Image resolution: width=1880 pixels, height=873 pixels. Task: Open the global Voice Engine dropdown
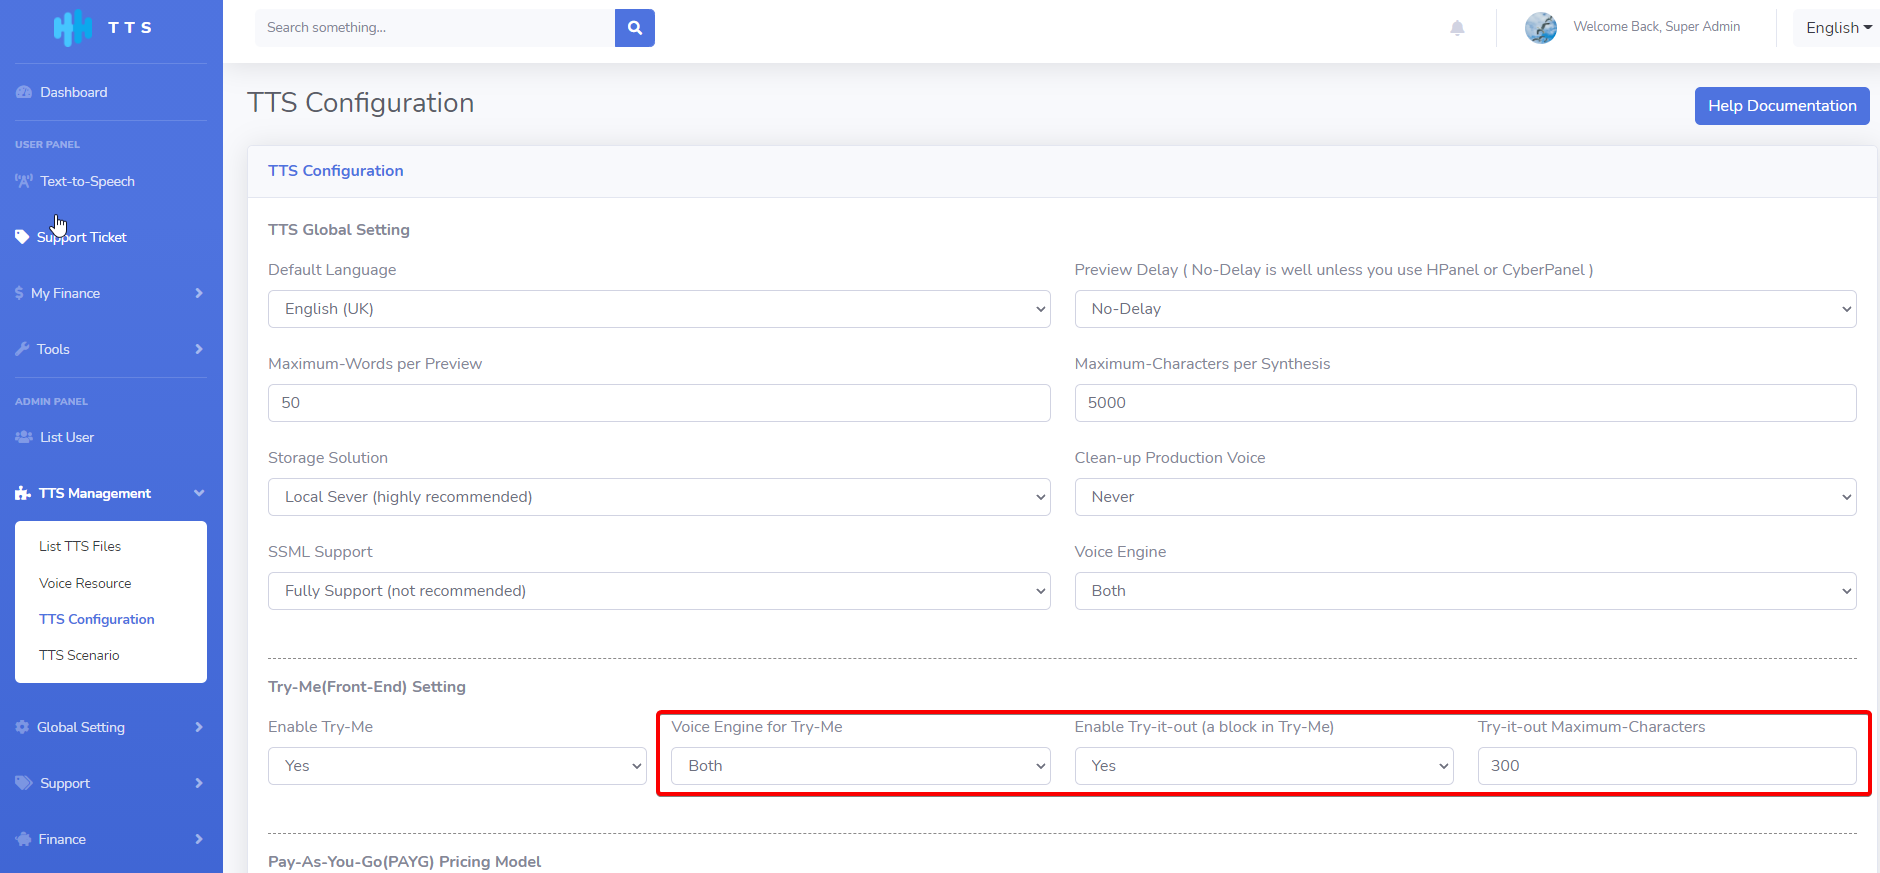click(1465, 591)
